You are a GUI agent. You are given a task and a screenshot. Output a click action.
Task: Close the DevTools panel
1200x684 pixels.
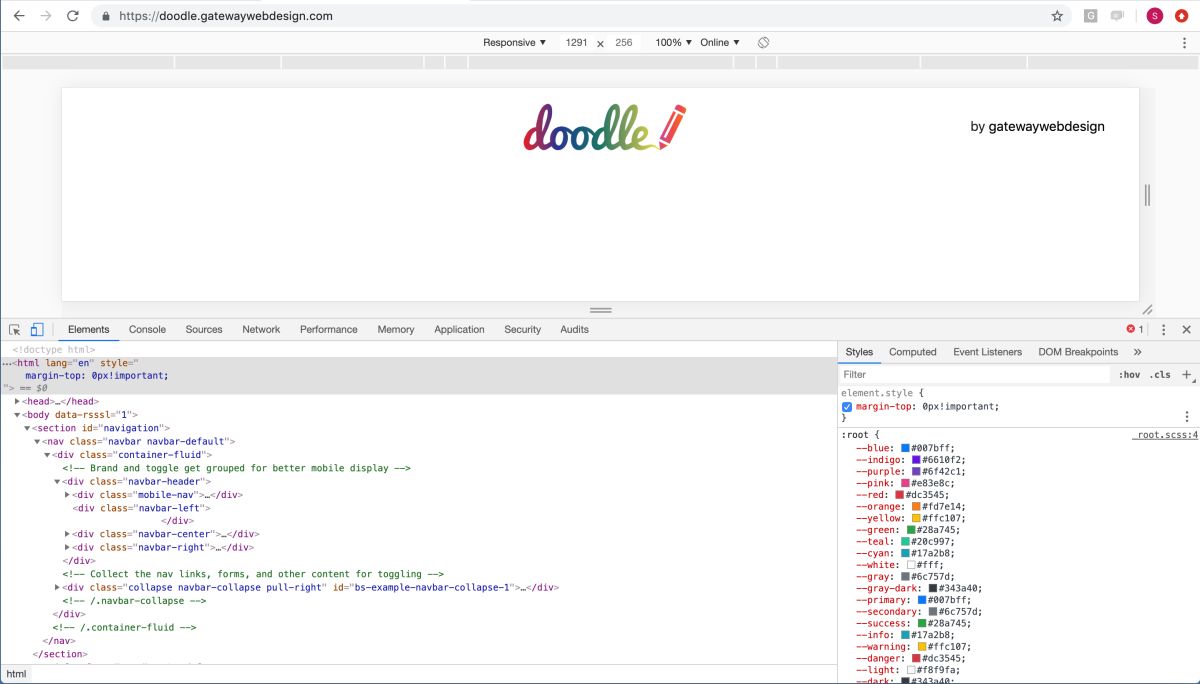tap(1186, 329)
